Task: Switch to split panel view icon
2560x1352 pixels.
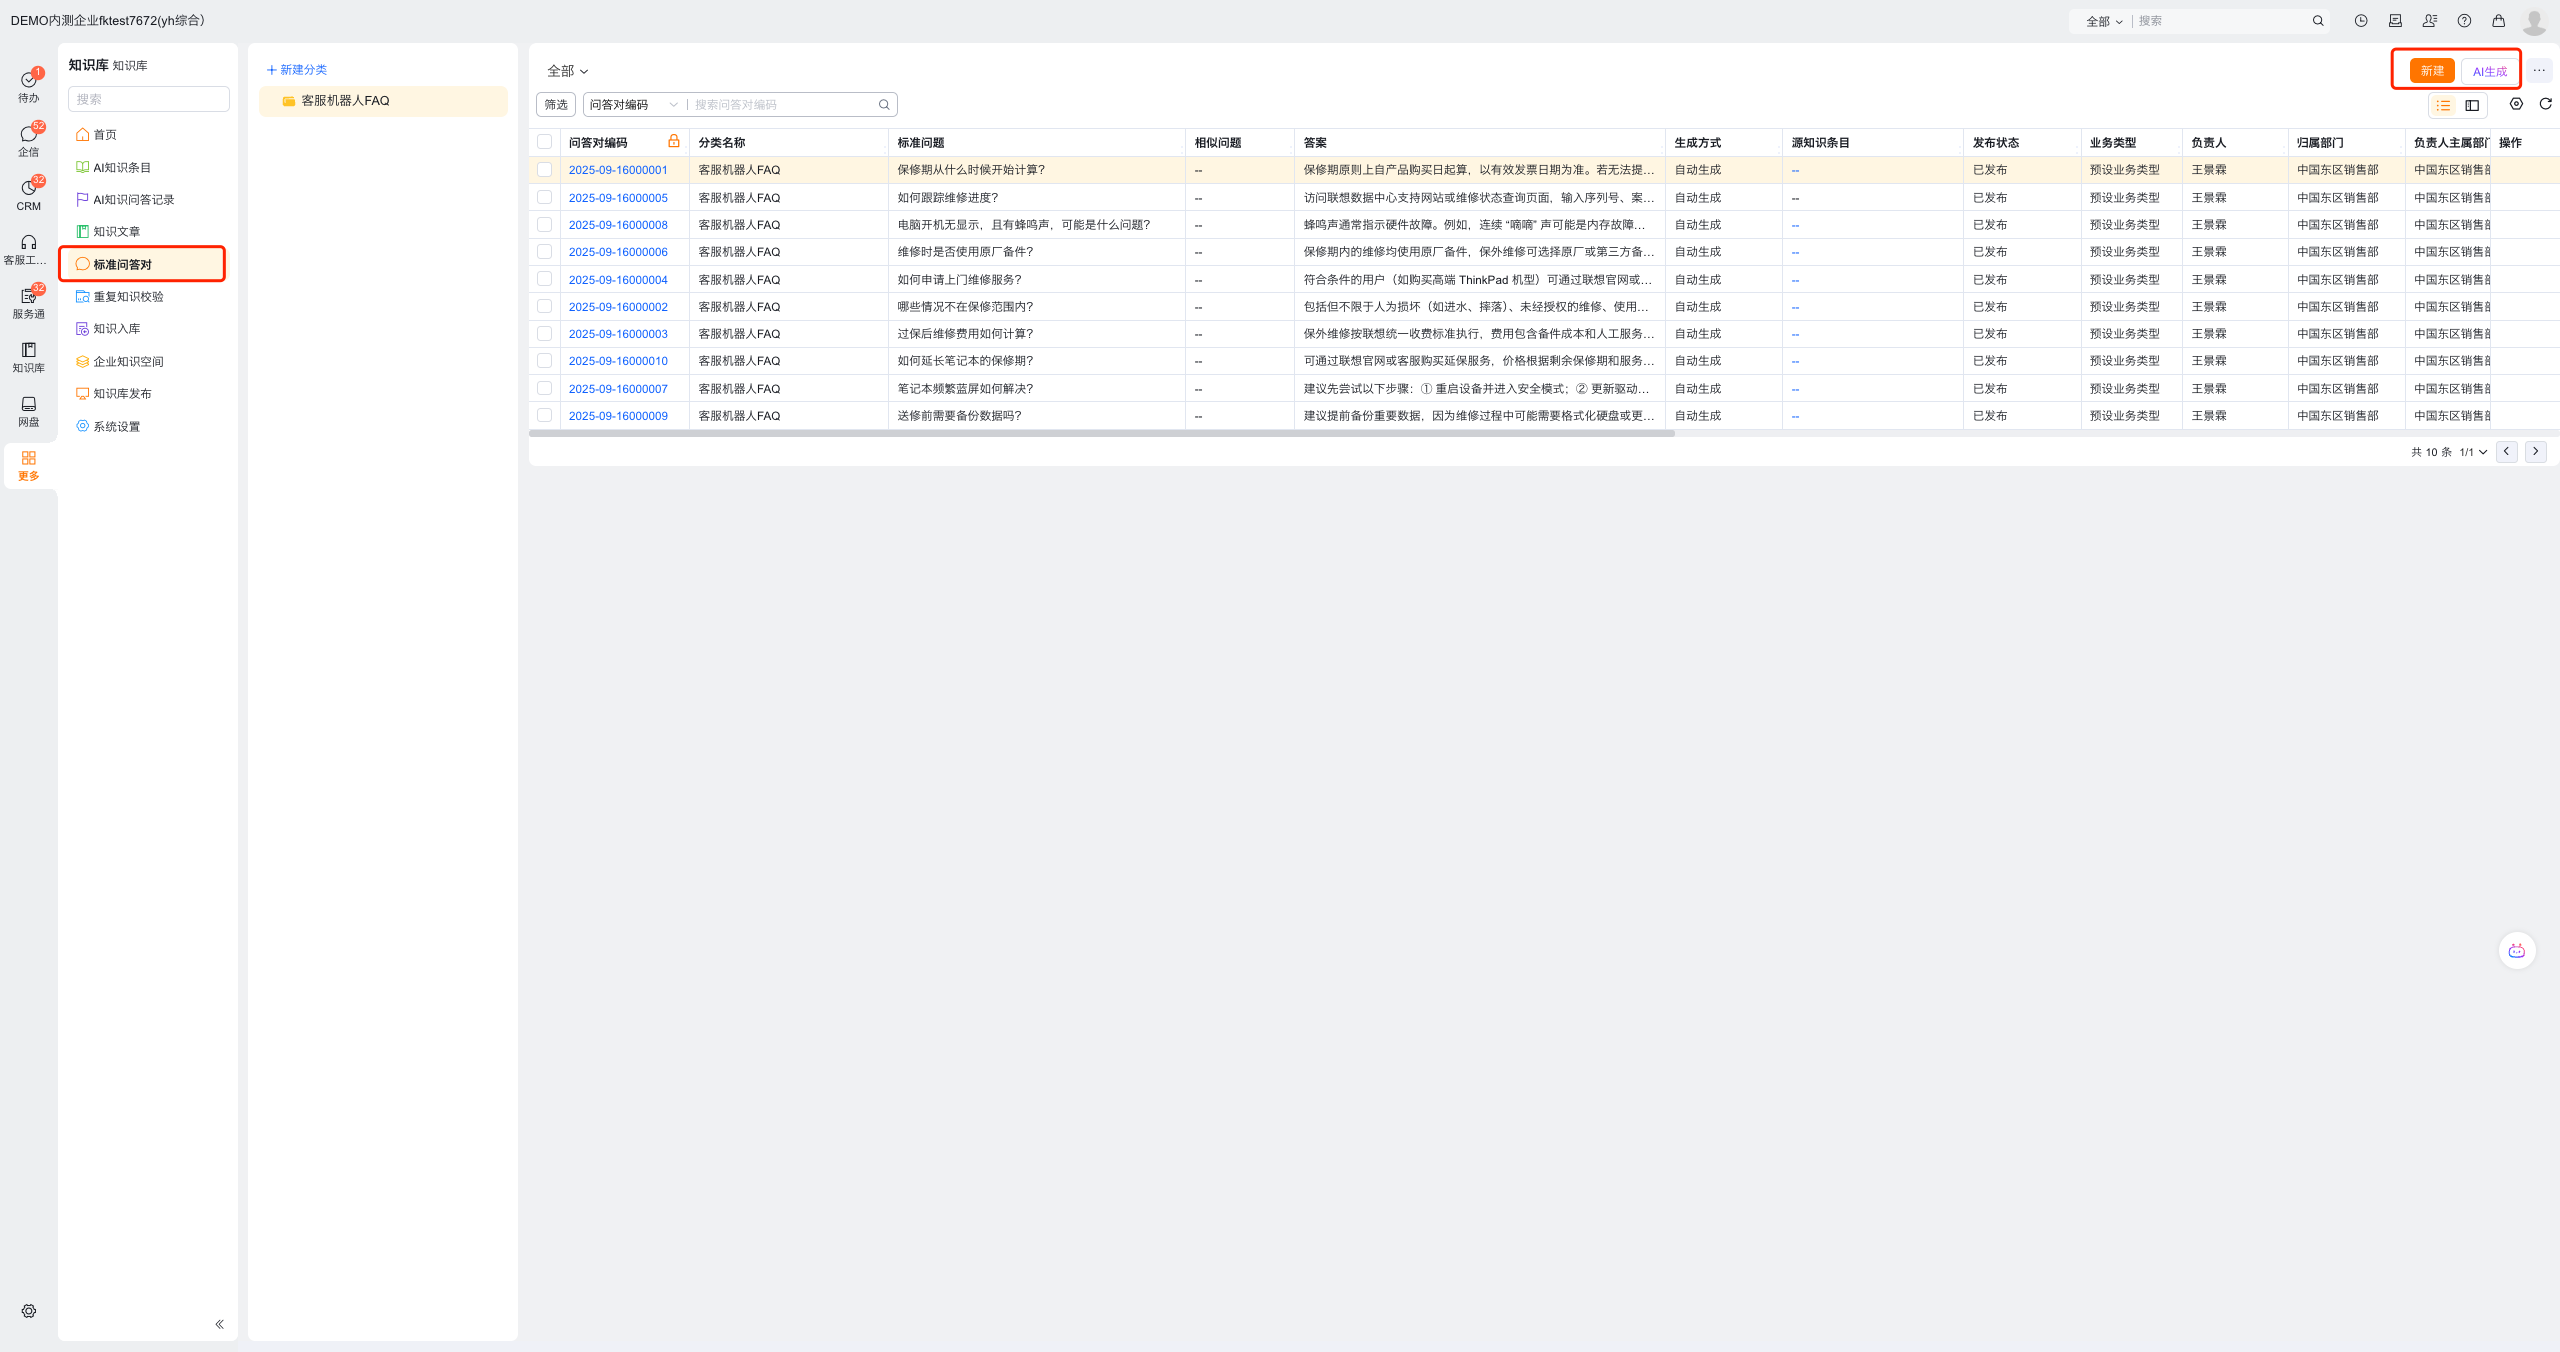Action: click(x=2472, y=105)
